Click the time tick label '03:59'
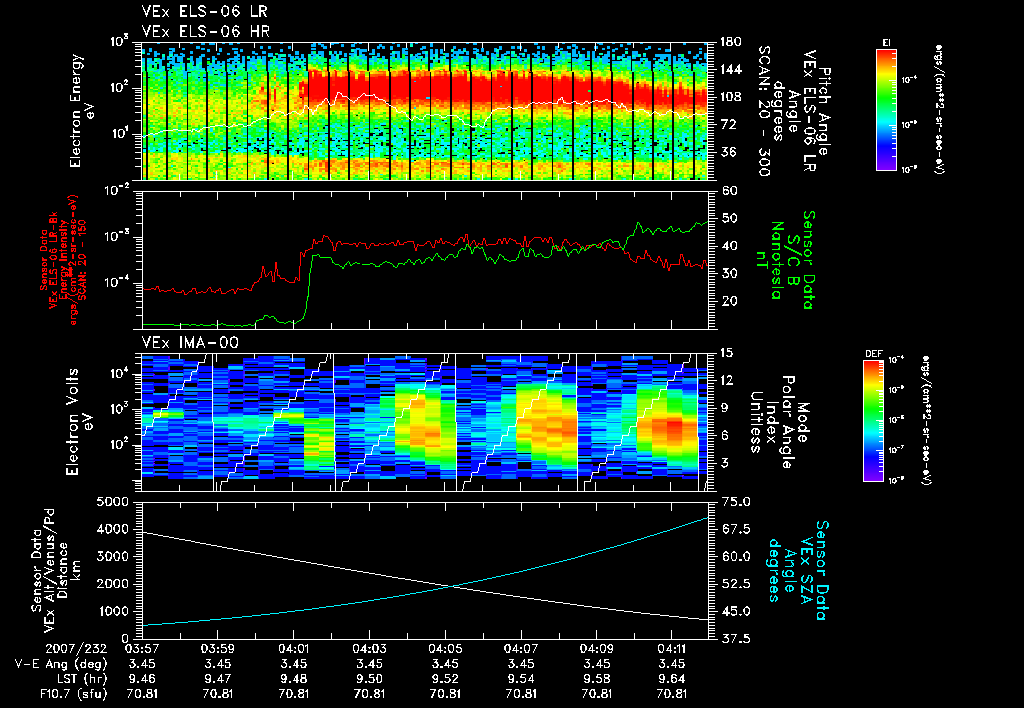Screen dimensions: 1024x708 tap(217, 649)
